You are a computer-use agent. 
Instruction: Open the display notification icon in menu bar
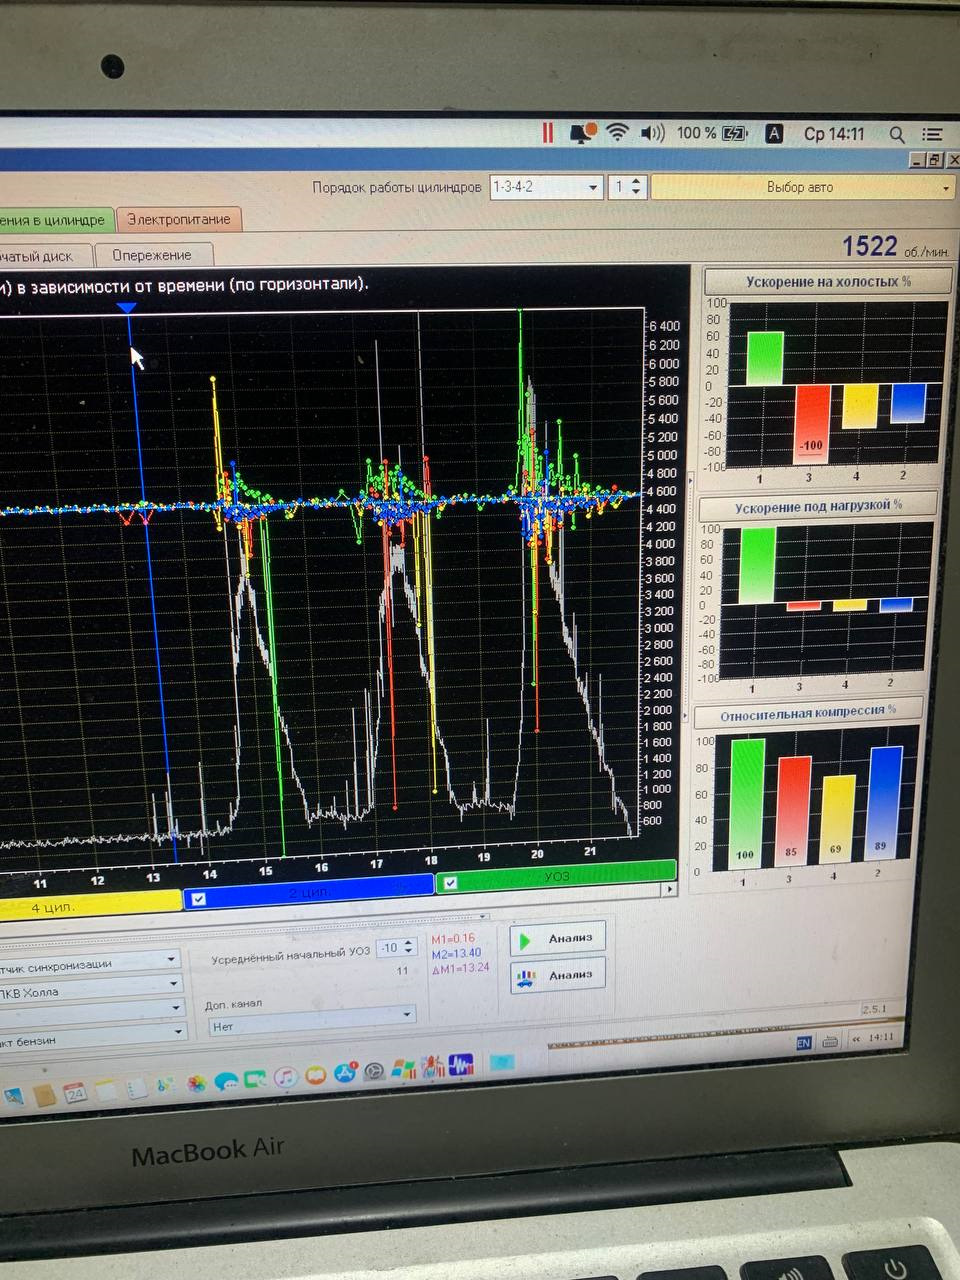(x=582, y=132)
